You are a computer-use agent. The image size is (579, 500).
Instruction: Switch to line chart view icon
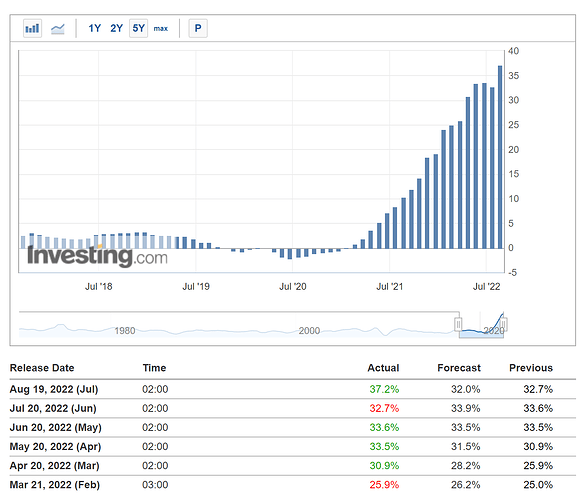58,28
